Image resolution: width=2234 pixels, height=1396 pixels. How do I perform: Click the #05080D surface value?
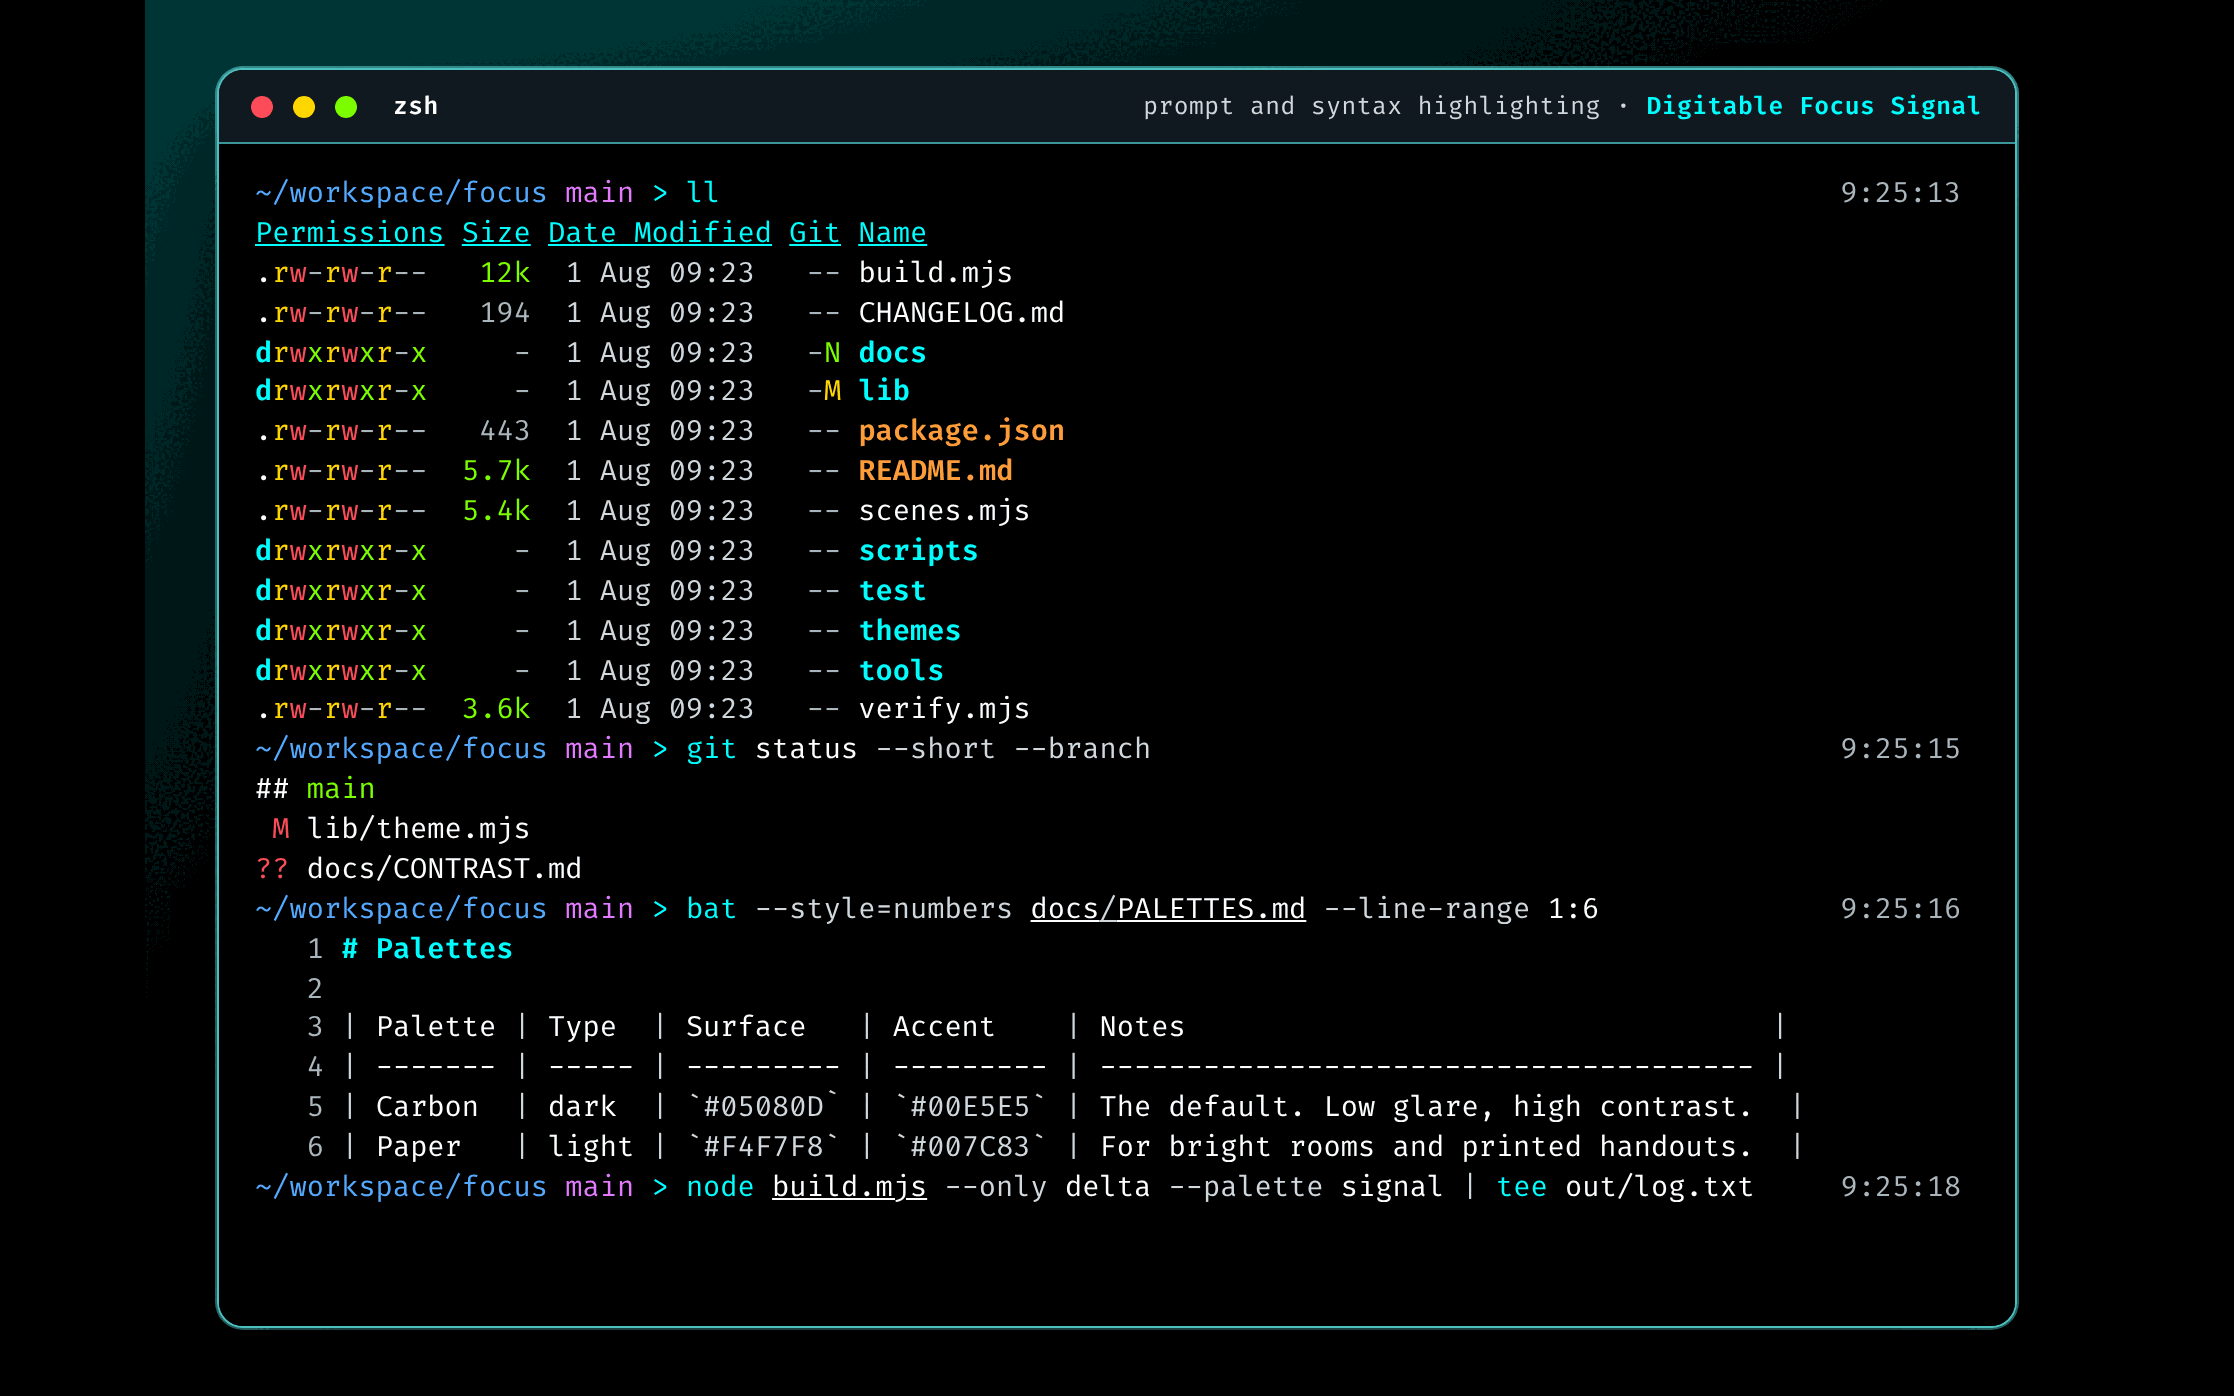click(x=763, y=1107)
